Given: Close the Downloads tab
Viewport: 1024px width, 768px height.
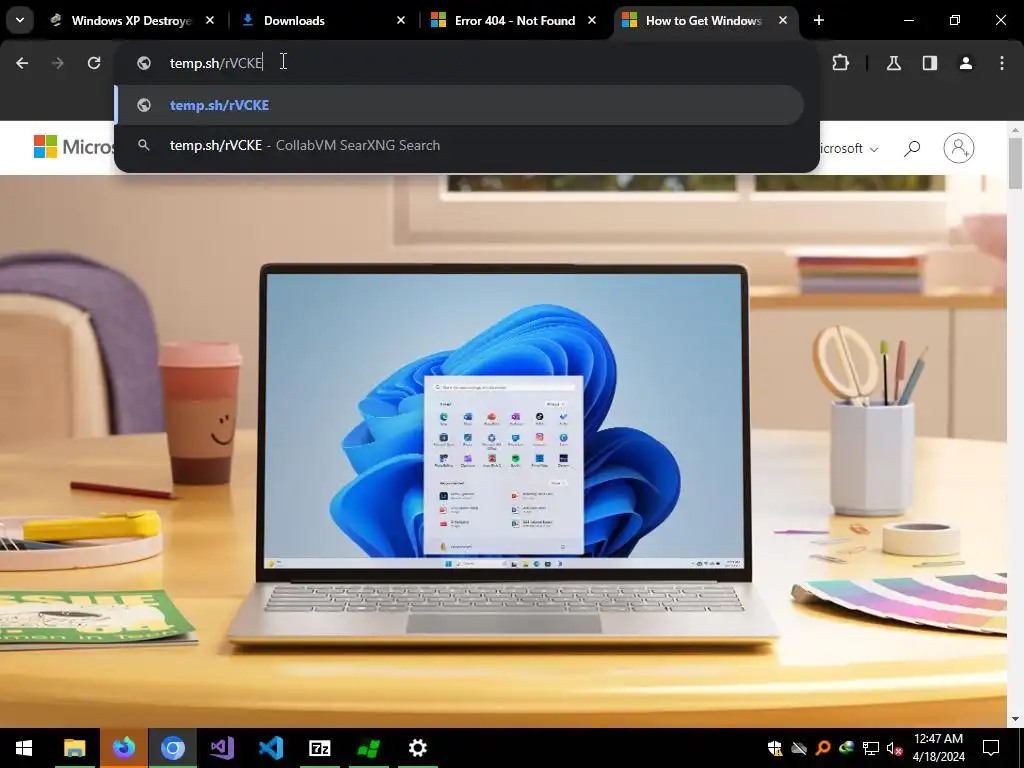Looking at the screenshot, I should point(401,20).
